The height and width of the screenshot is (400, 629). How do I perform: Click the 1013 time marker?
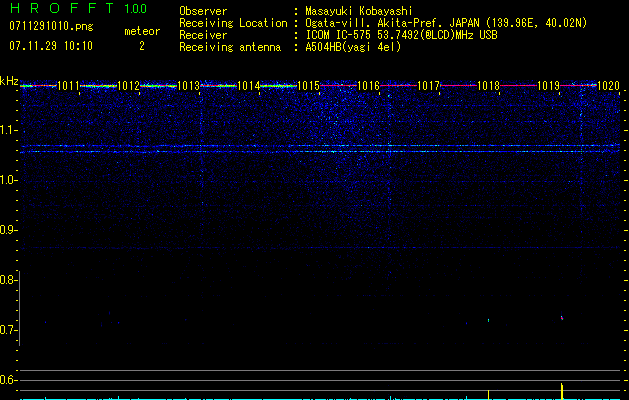point(188,85)
